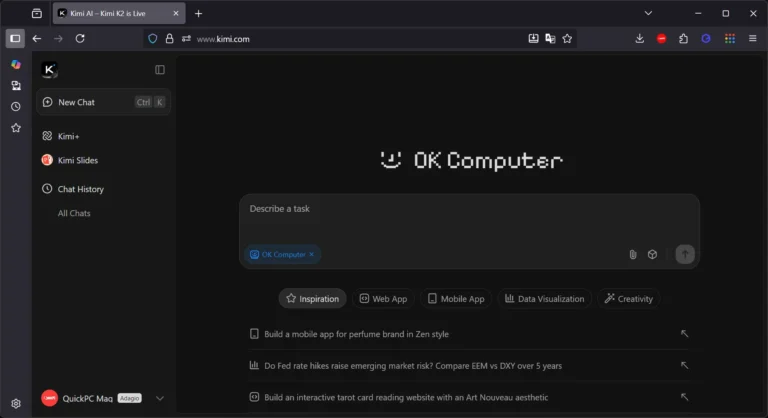Open bookmarks star in browser sidebar
Viewport: 768px width, 418px height.
click(x=16, y=128)
